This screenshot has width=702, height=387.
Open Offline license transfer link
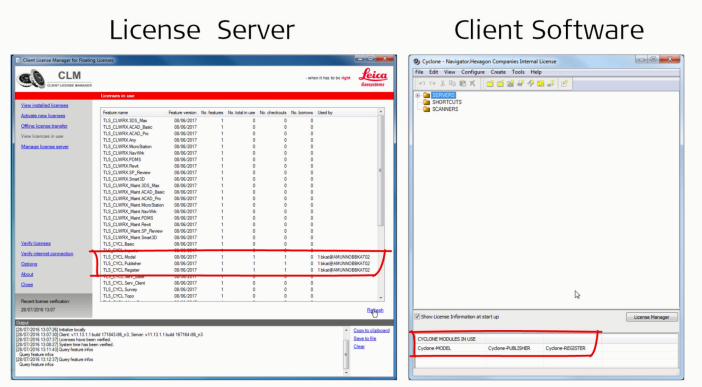pos(44,126)
